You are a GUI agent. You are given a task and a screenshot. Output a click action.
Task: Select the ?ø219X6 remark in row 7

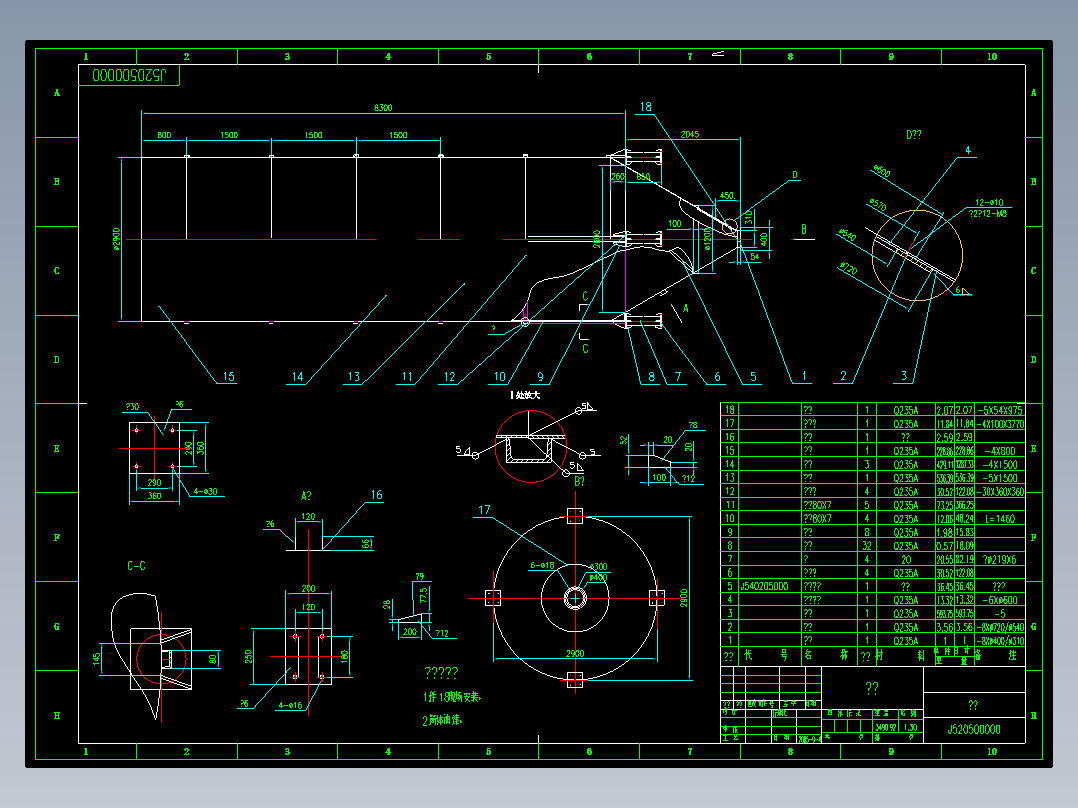pyautogui.click(x=1000, y=559)
